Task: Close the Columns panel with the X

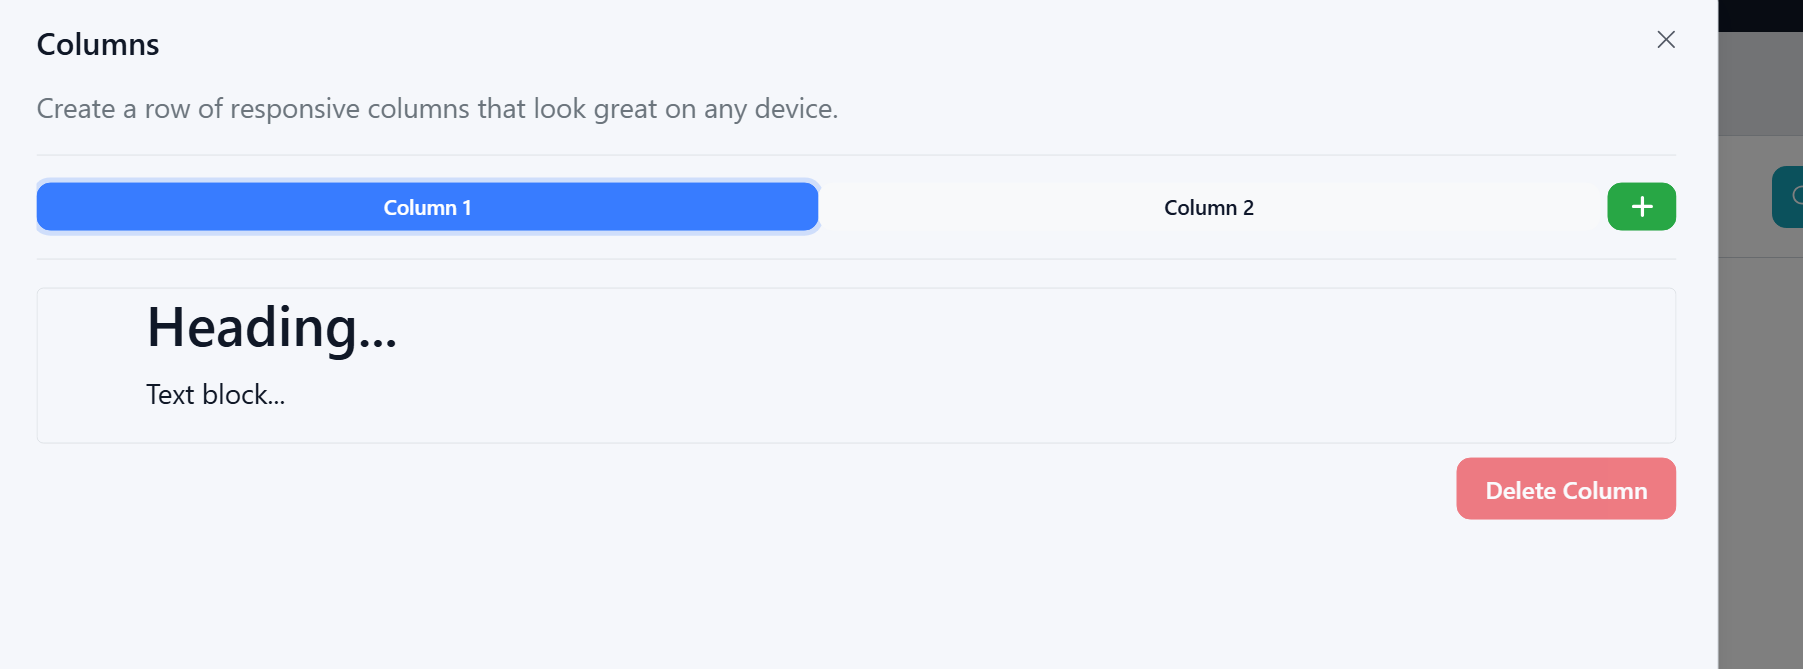Action: point(1665,40)
